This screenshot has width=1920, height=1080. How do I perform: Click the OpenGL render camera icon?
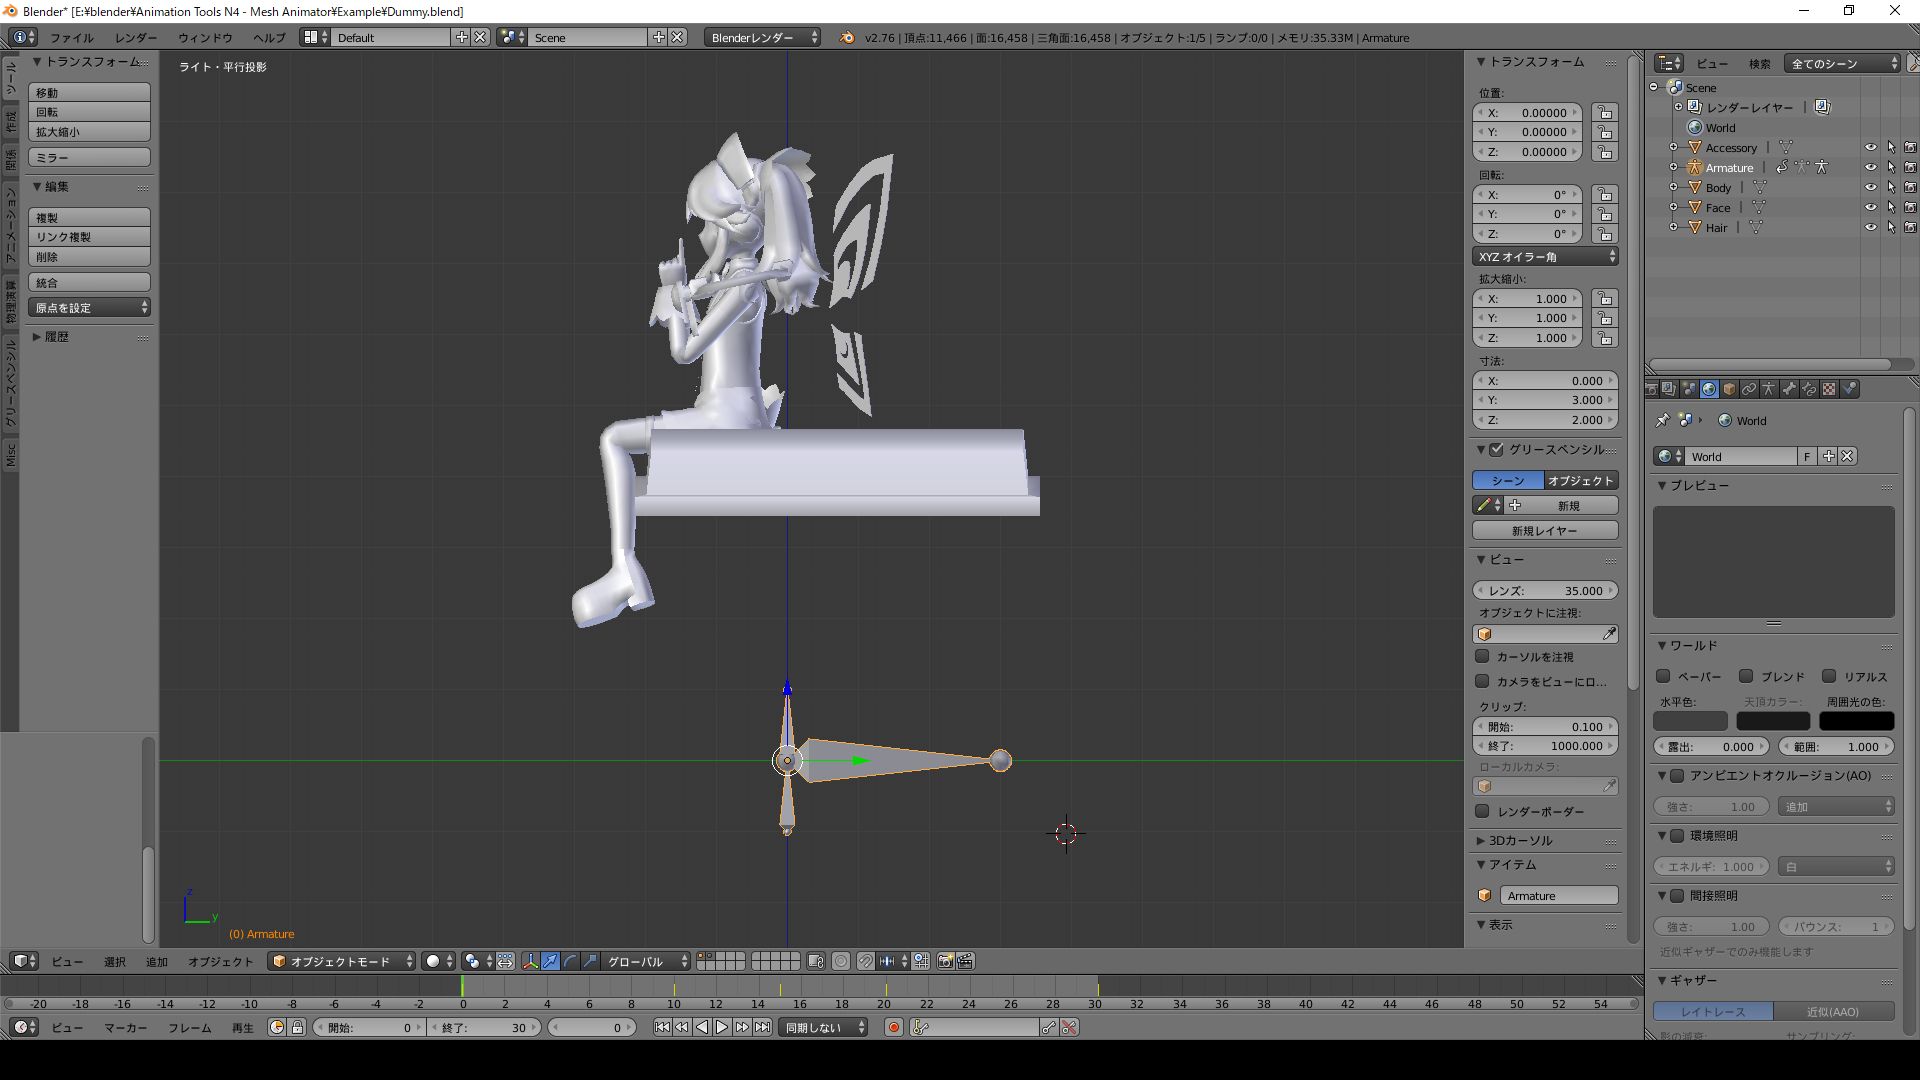pos(945,961)
